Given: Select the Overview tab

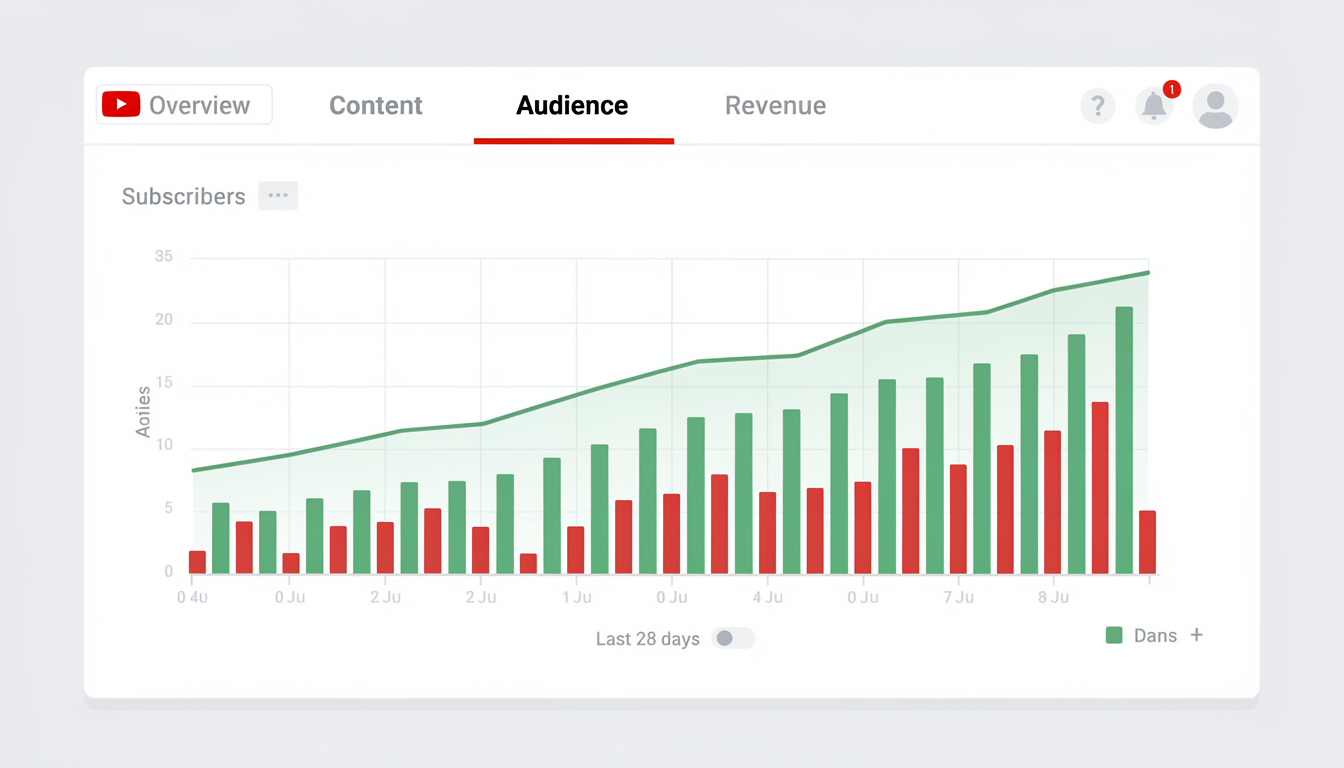Looking at the screenshot, I should pyautogui.click(x=199, y=104).
